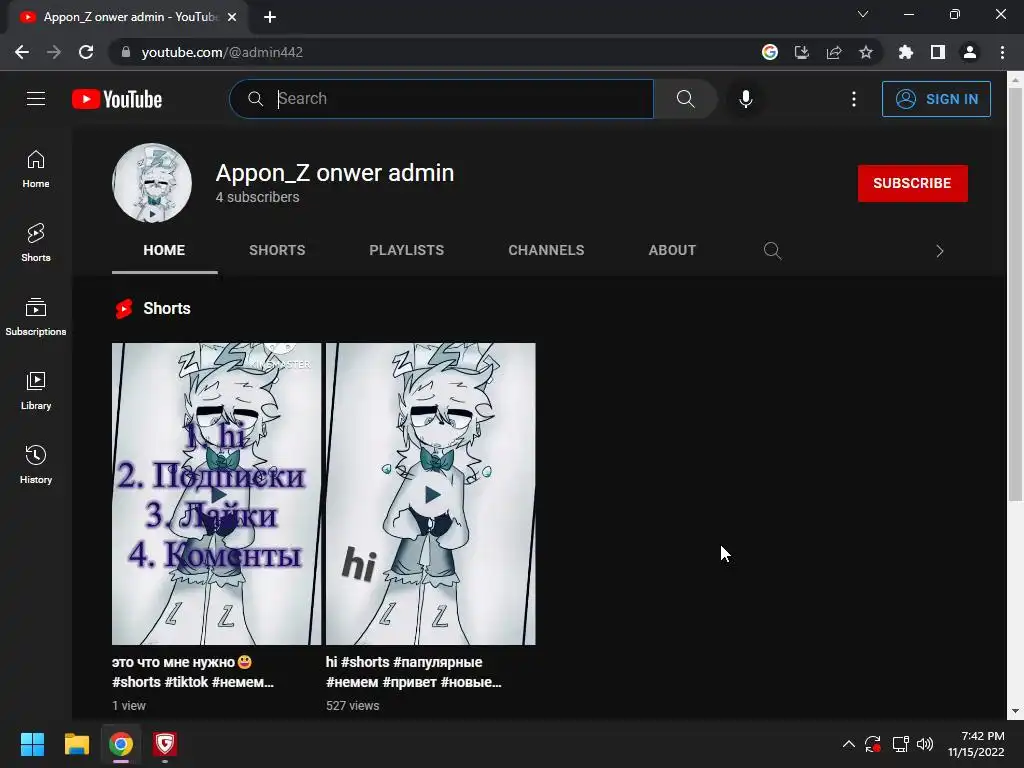Click the YouTube logo

click(x=117, y=99)
